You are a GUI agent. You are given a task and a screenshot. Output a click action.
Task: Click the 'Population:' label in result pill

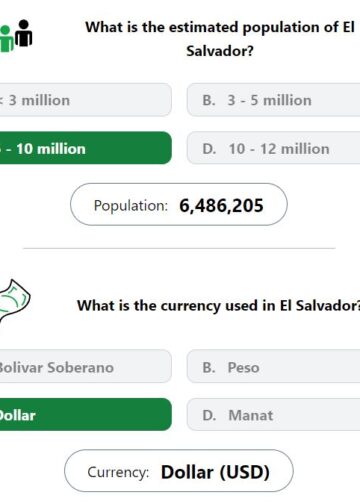click(131, 205)
